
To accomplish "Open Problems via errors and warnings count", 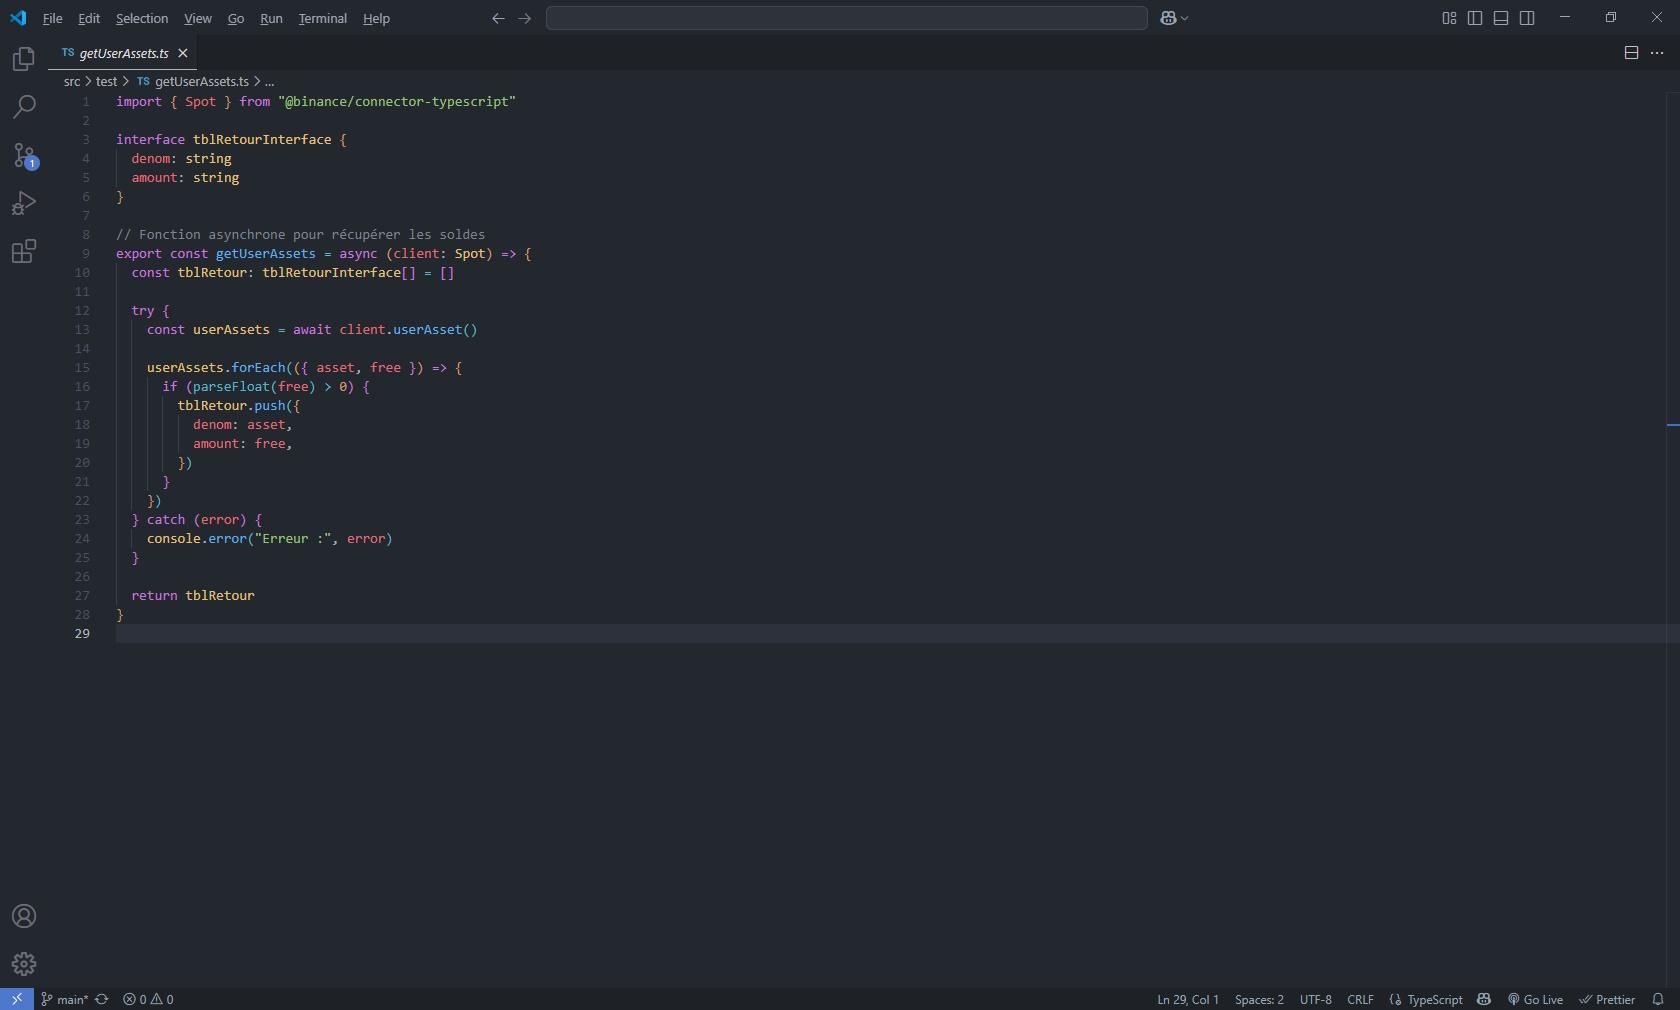I will pos(148,999).
